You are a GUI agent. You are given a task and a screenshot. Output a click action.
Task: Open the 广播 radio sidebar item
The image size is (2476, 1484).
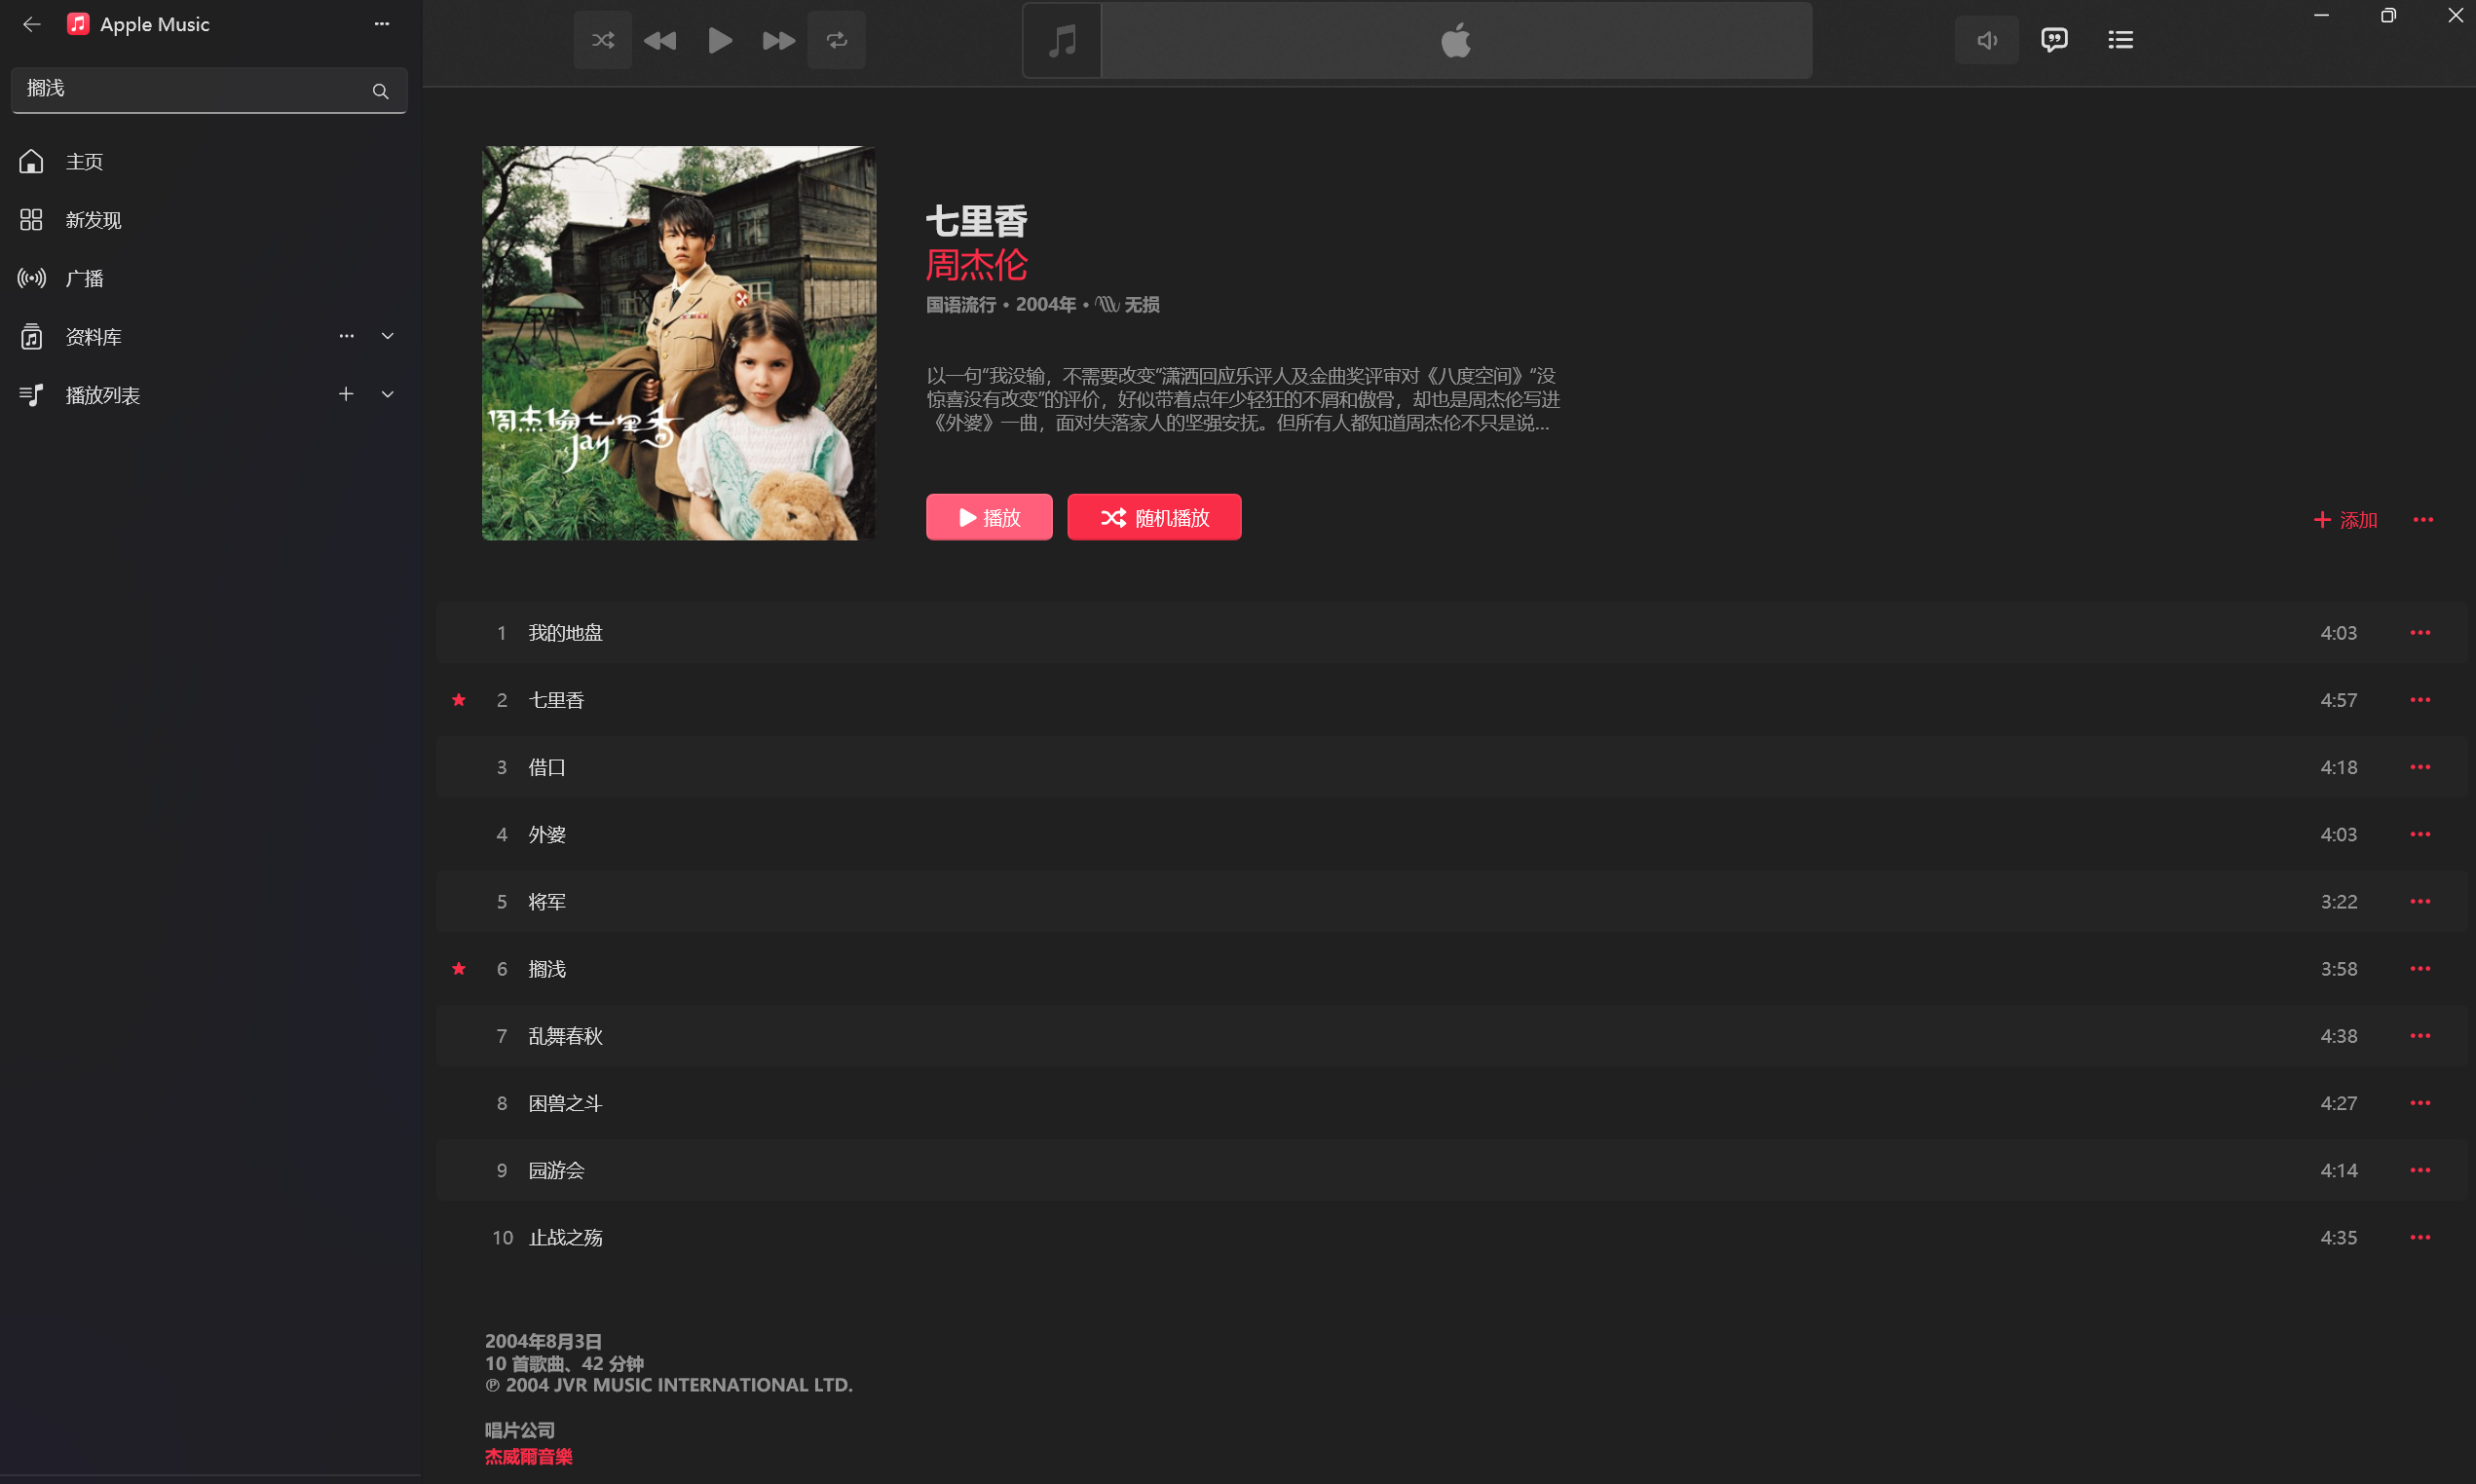[84, 278]
